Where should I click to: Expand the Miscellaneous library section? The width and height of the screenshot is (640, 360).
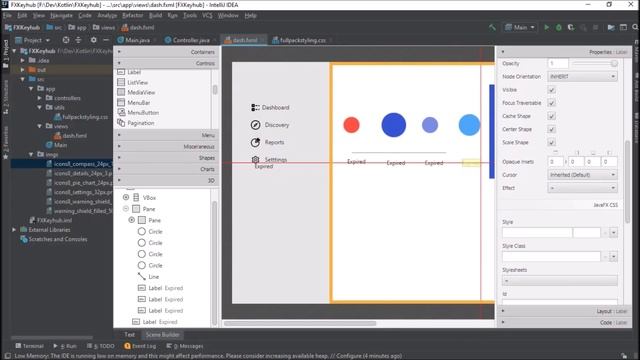coord(166,146)
